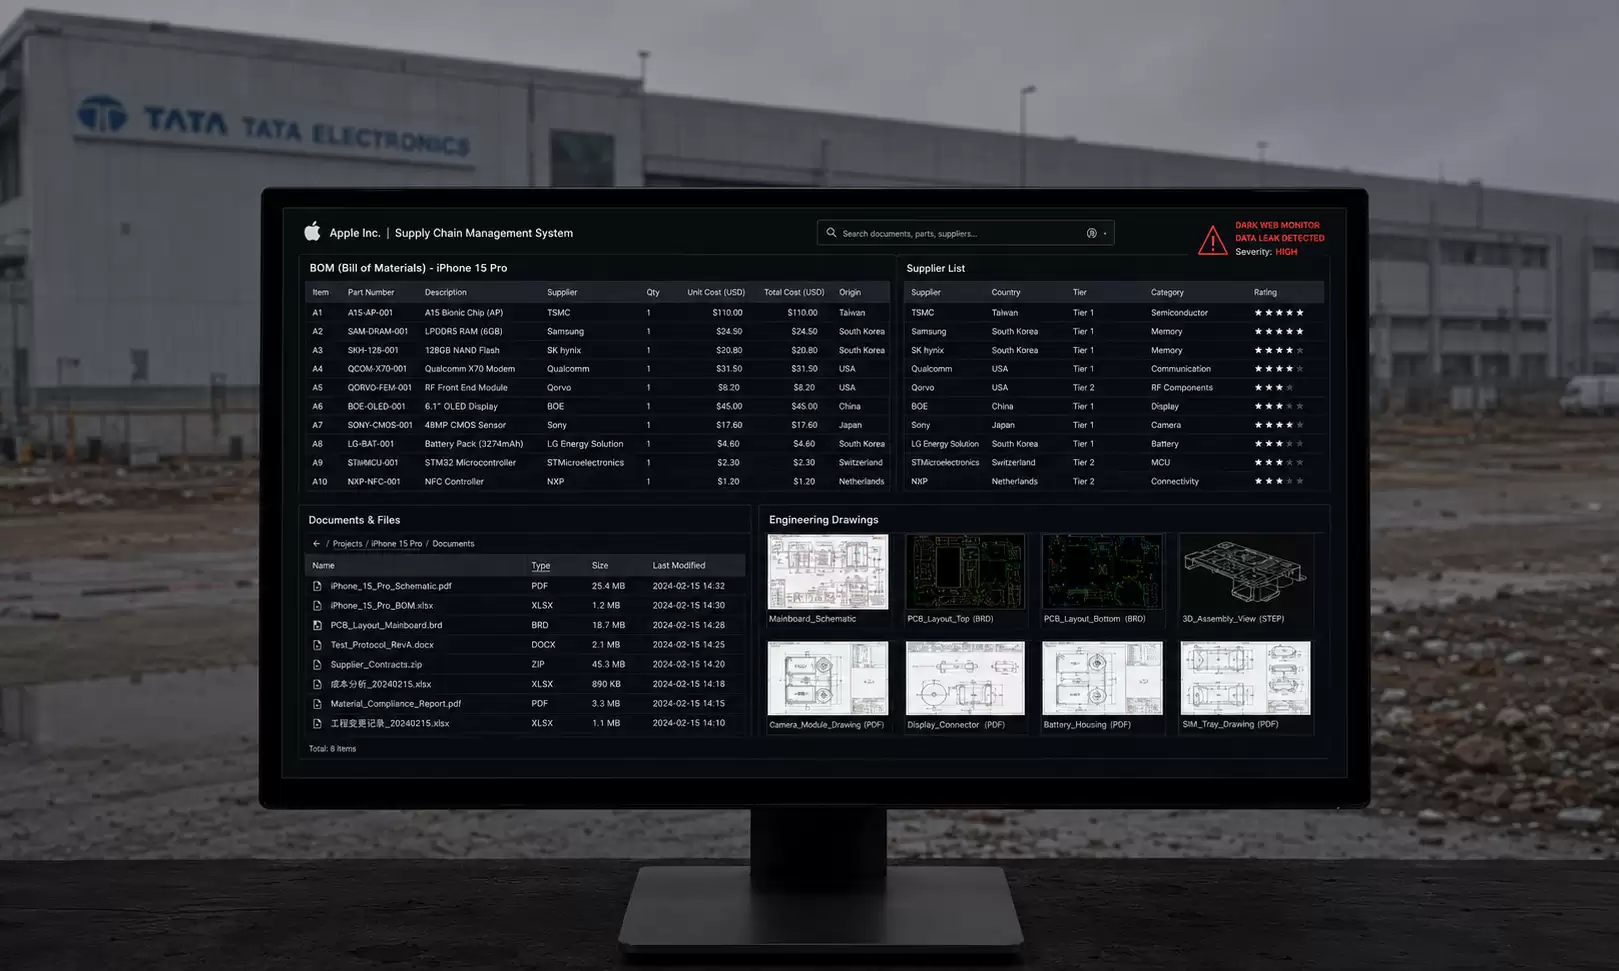Viewport: 1619px width, 971px height.
Task: Select the Documents breadcrumb
Action: (x=453, y=544)
